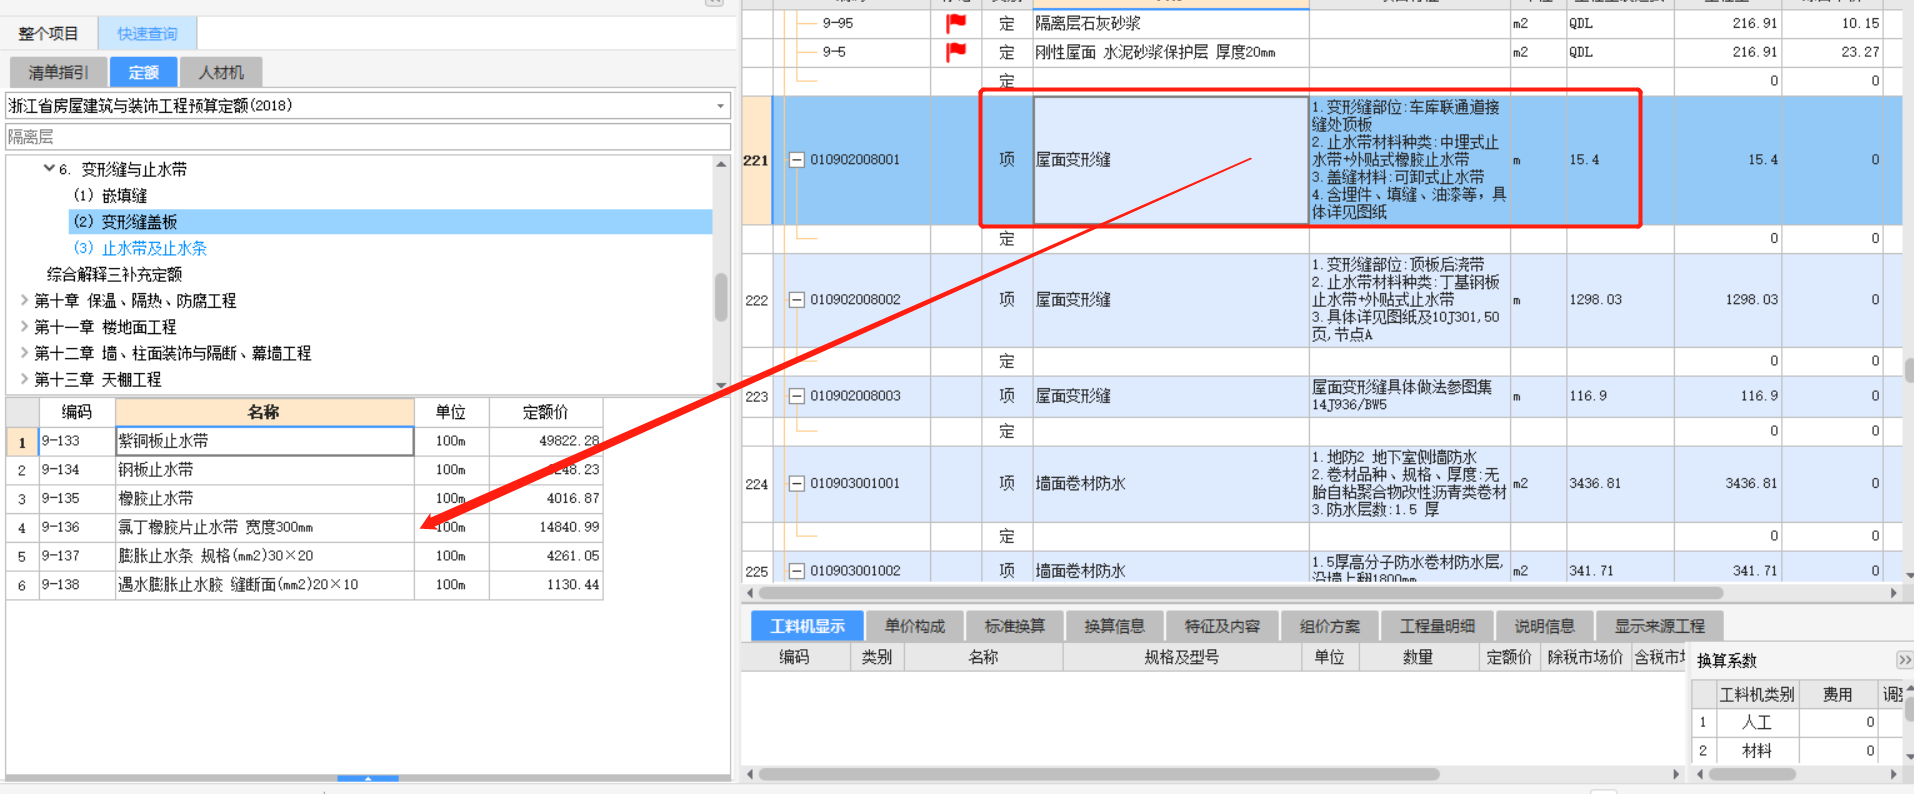Open the 工程量明细 tab
This screenshot has width=1914, height=794.
click(x=1437, y=626)
